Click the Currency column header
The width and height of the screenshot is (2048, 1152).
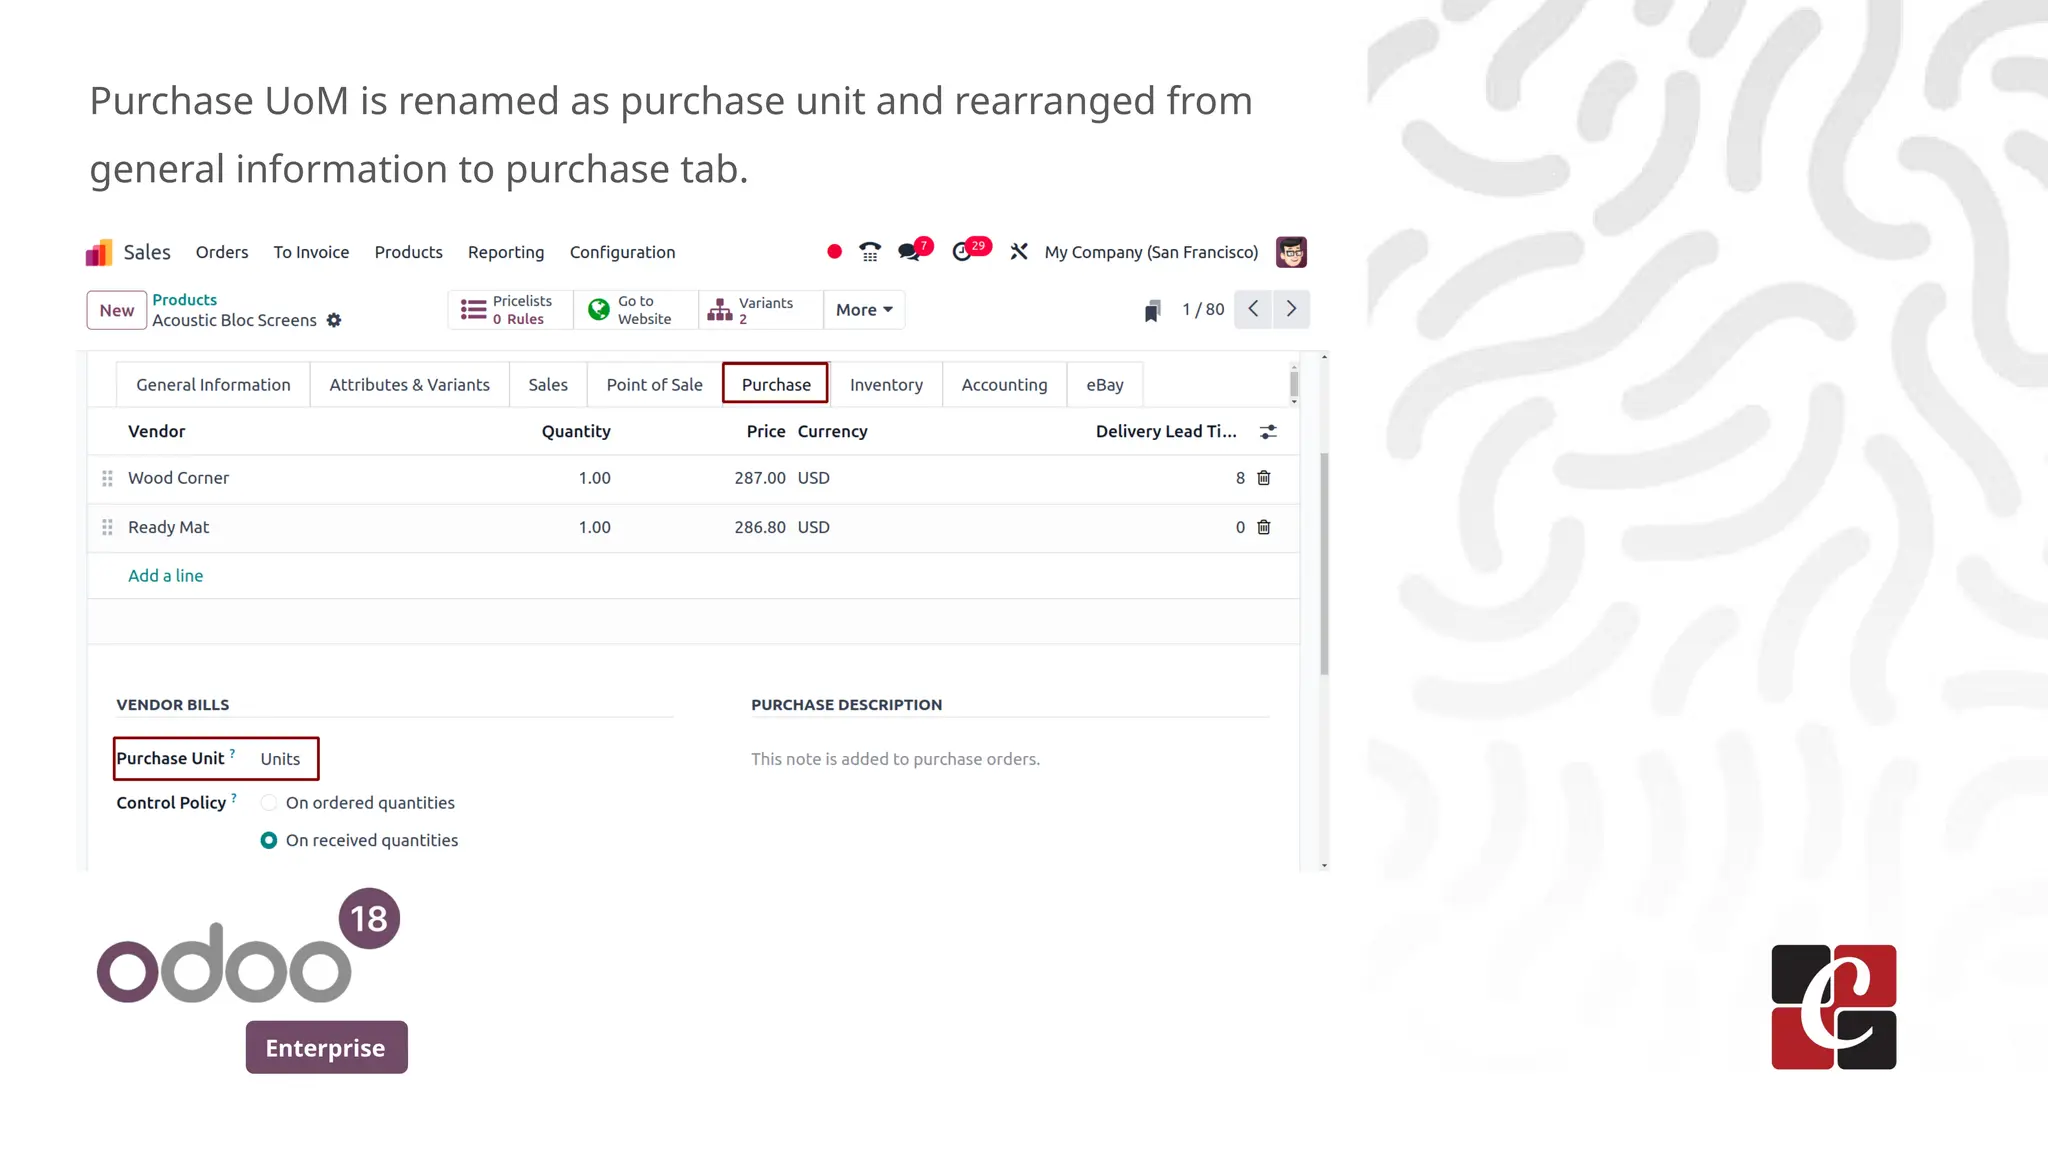(x=832, y=431)
